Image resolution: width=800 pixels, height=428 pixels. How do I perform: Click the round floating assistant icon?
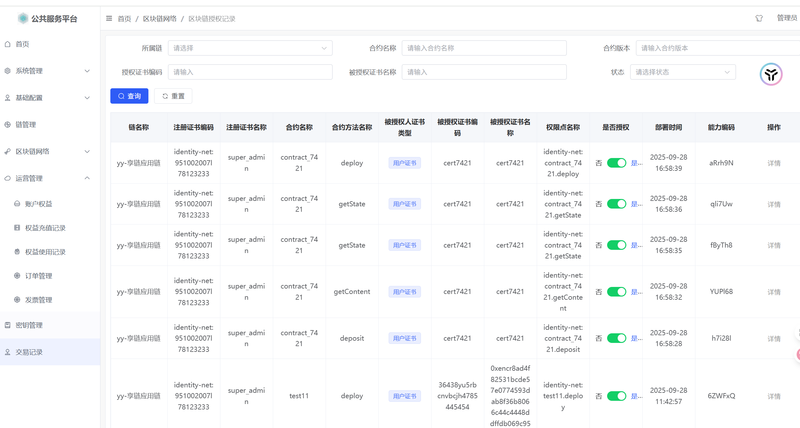point(770,75)
